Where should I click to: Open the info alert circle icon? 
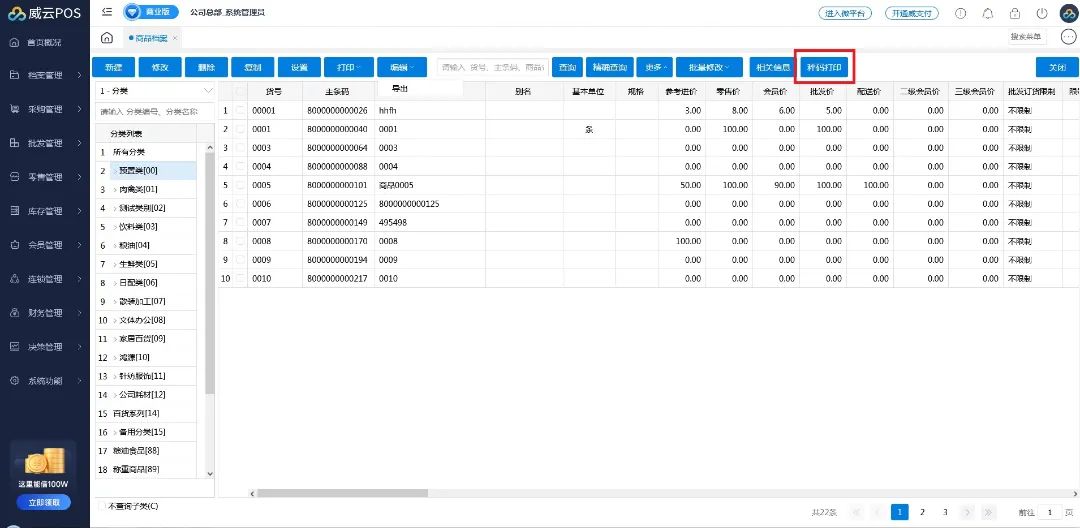[x=961, y=14]
